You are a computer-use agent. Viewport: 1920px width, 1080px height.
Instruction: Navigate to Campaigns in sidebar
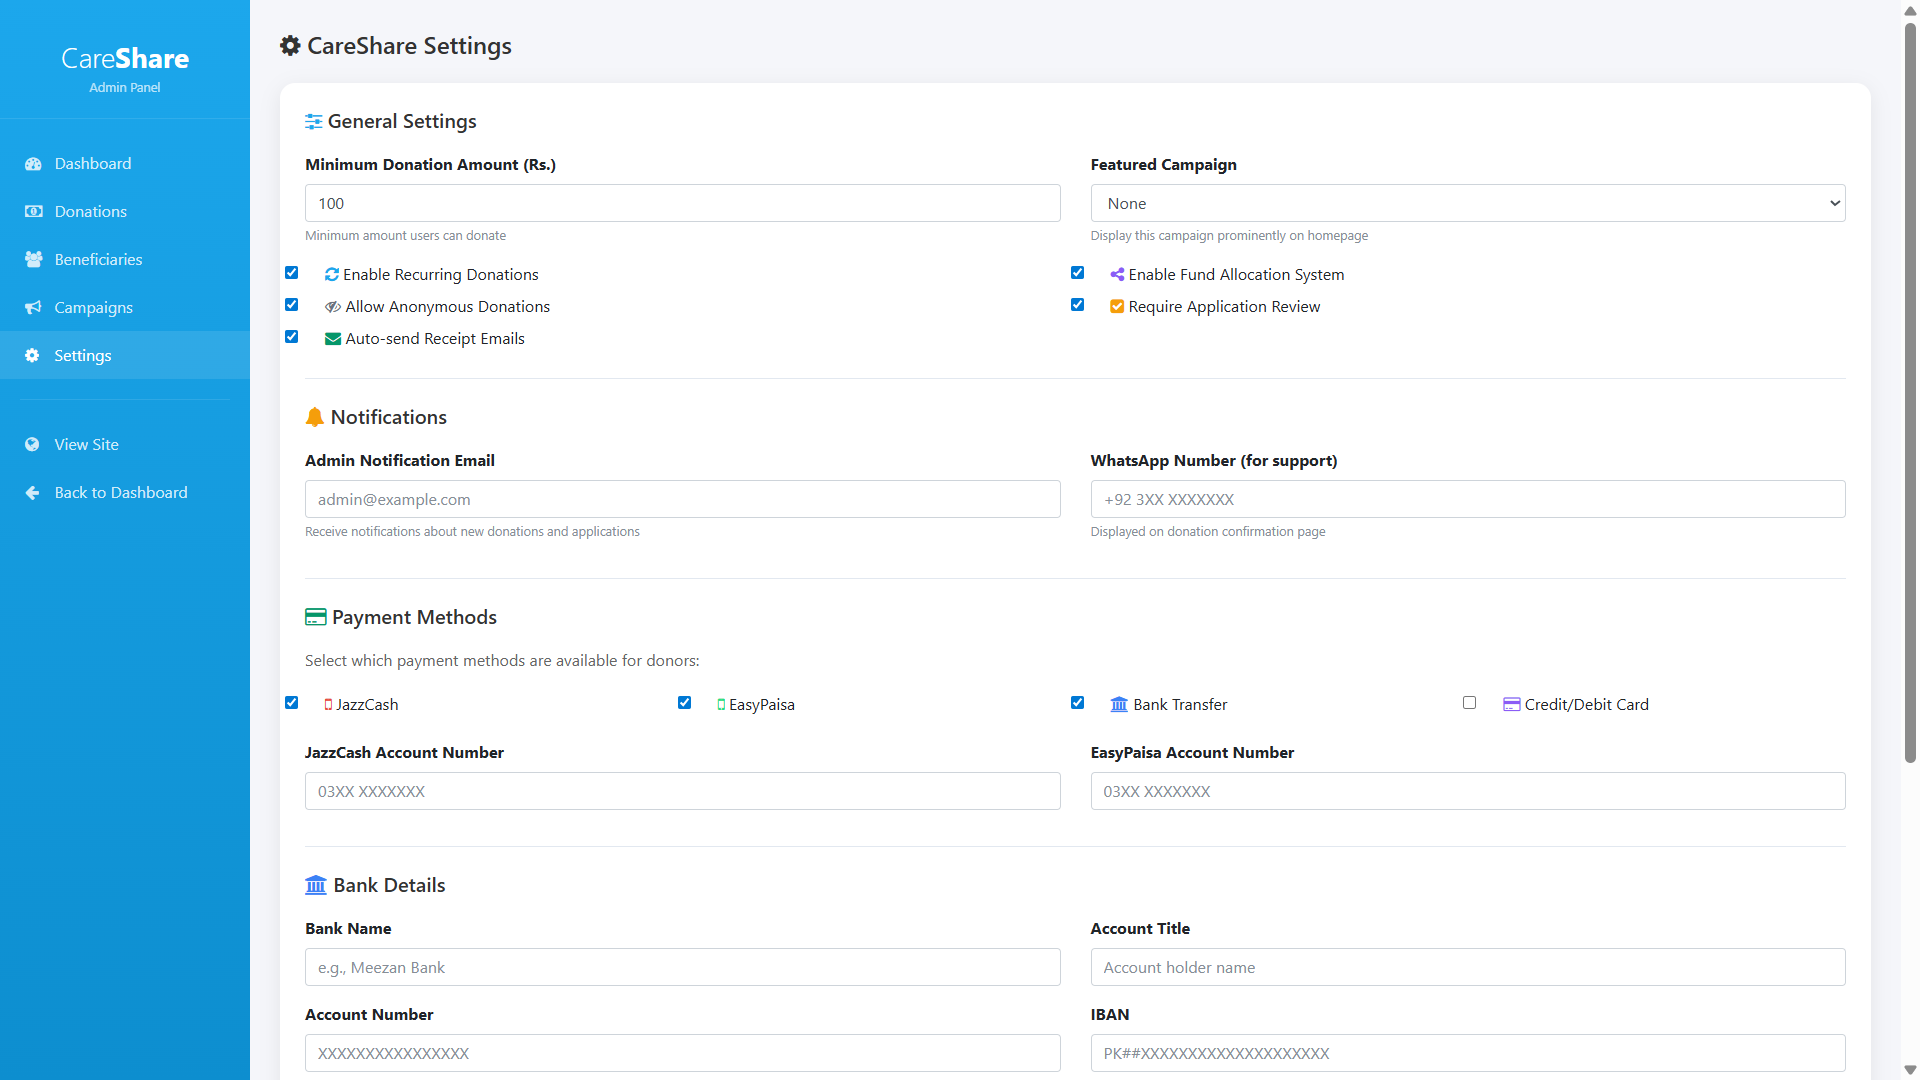click(125, 308)
